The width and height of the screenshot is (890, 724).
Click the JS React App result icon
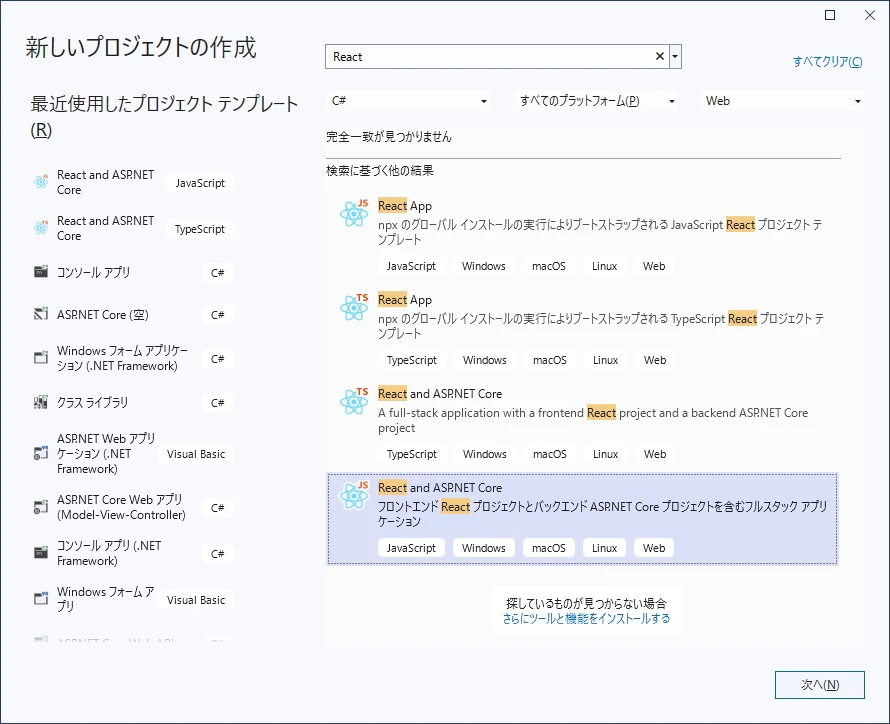coord(354,213)
